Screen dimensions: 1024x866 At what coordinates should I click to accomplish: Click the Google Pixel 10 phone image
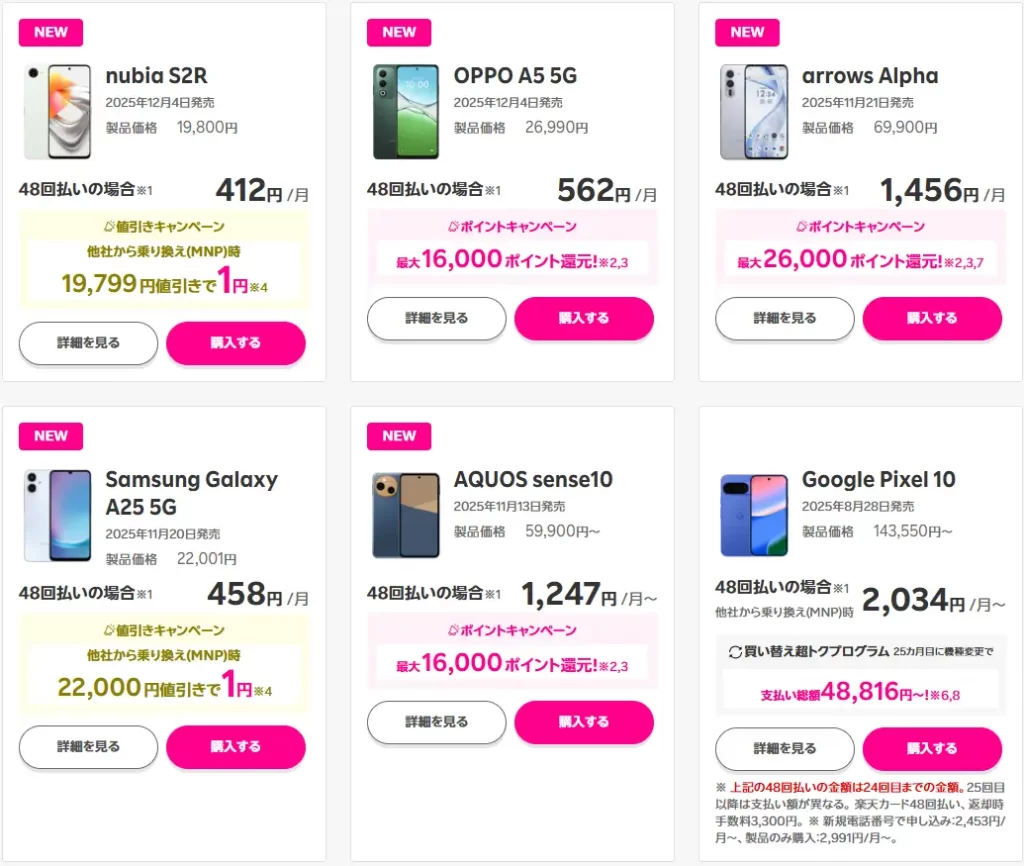click(753, 516)
